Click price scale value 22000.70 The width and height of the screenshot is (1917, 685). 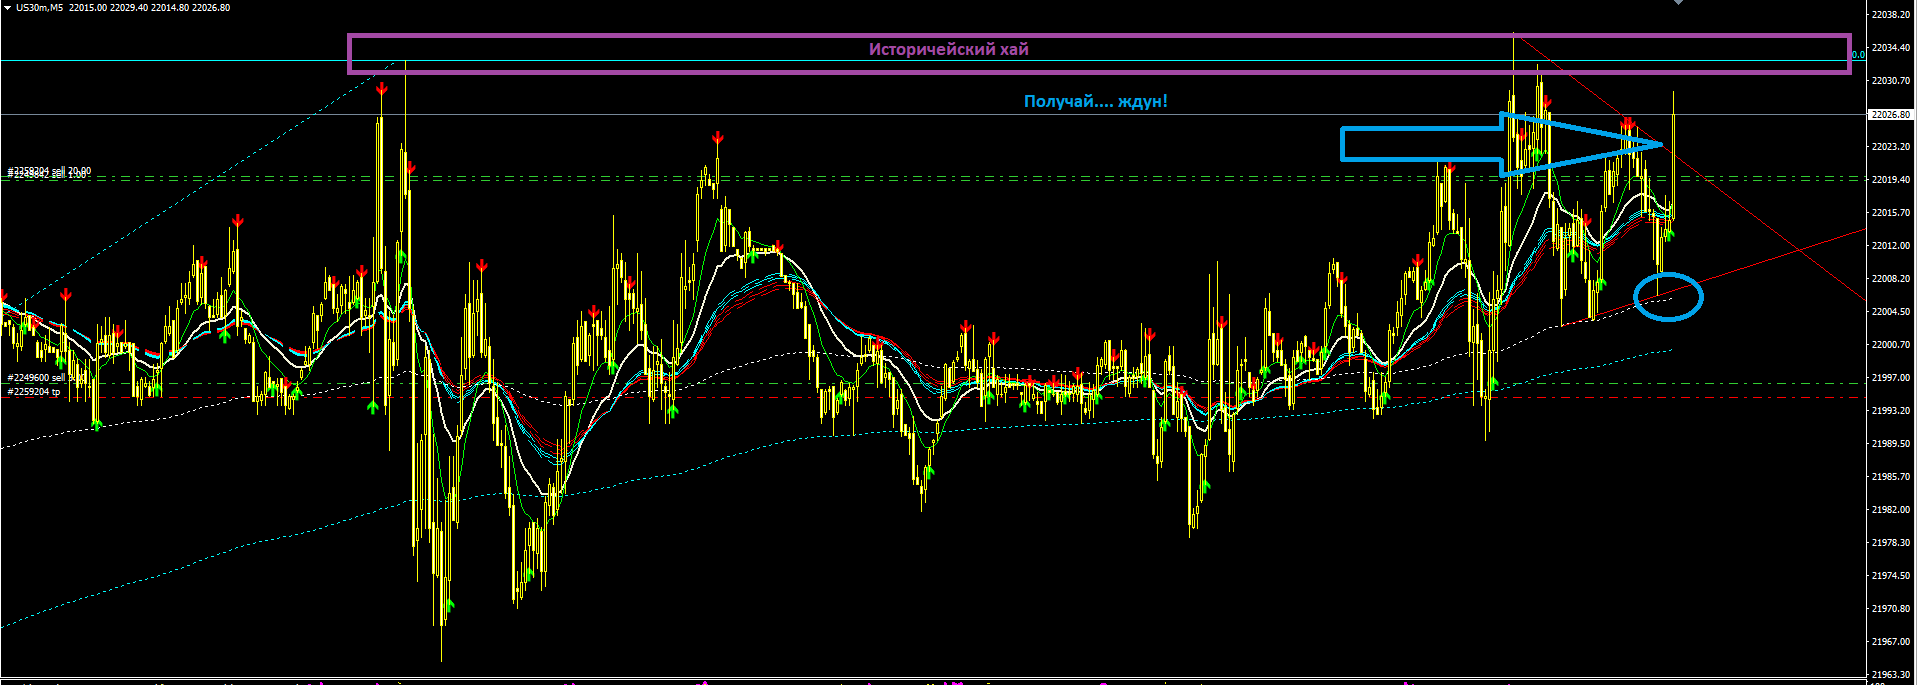[1890, 344]
